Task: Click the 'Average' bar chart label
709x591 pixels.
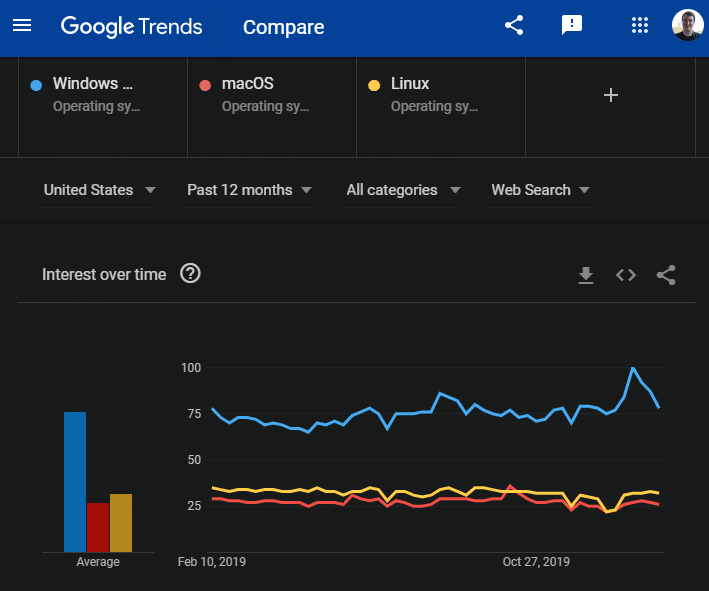Action: (x=98, y=562)
